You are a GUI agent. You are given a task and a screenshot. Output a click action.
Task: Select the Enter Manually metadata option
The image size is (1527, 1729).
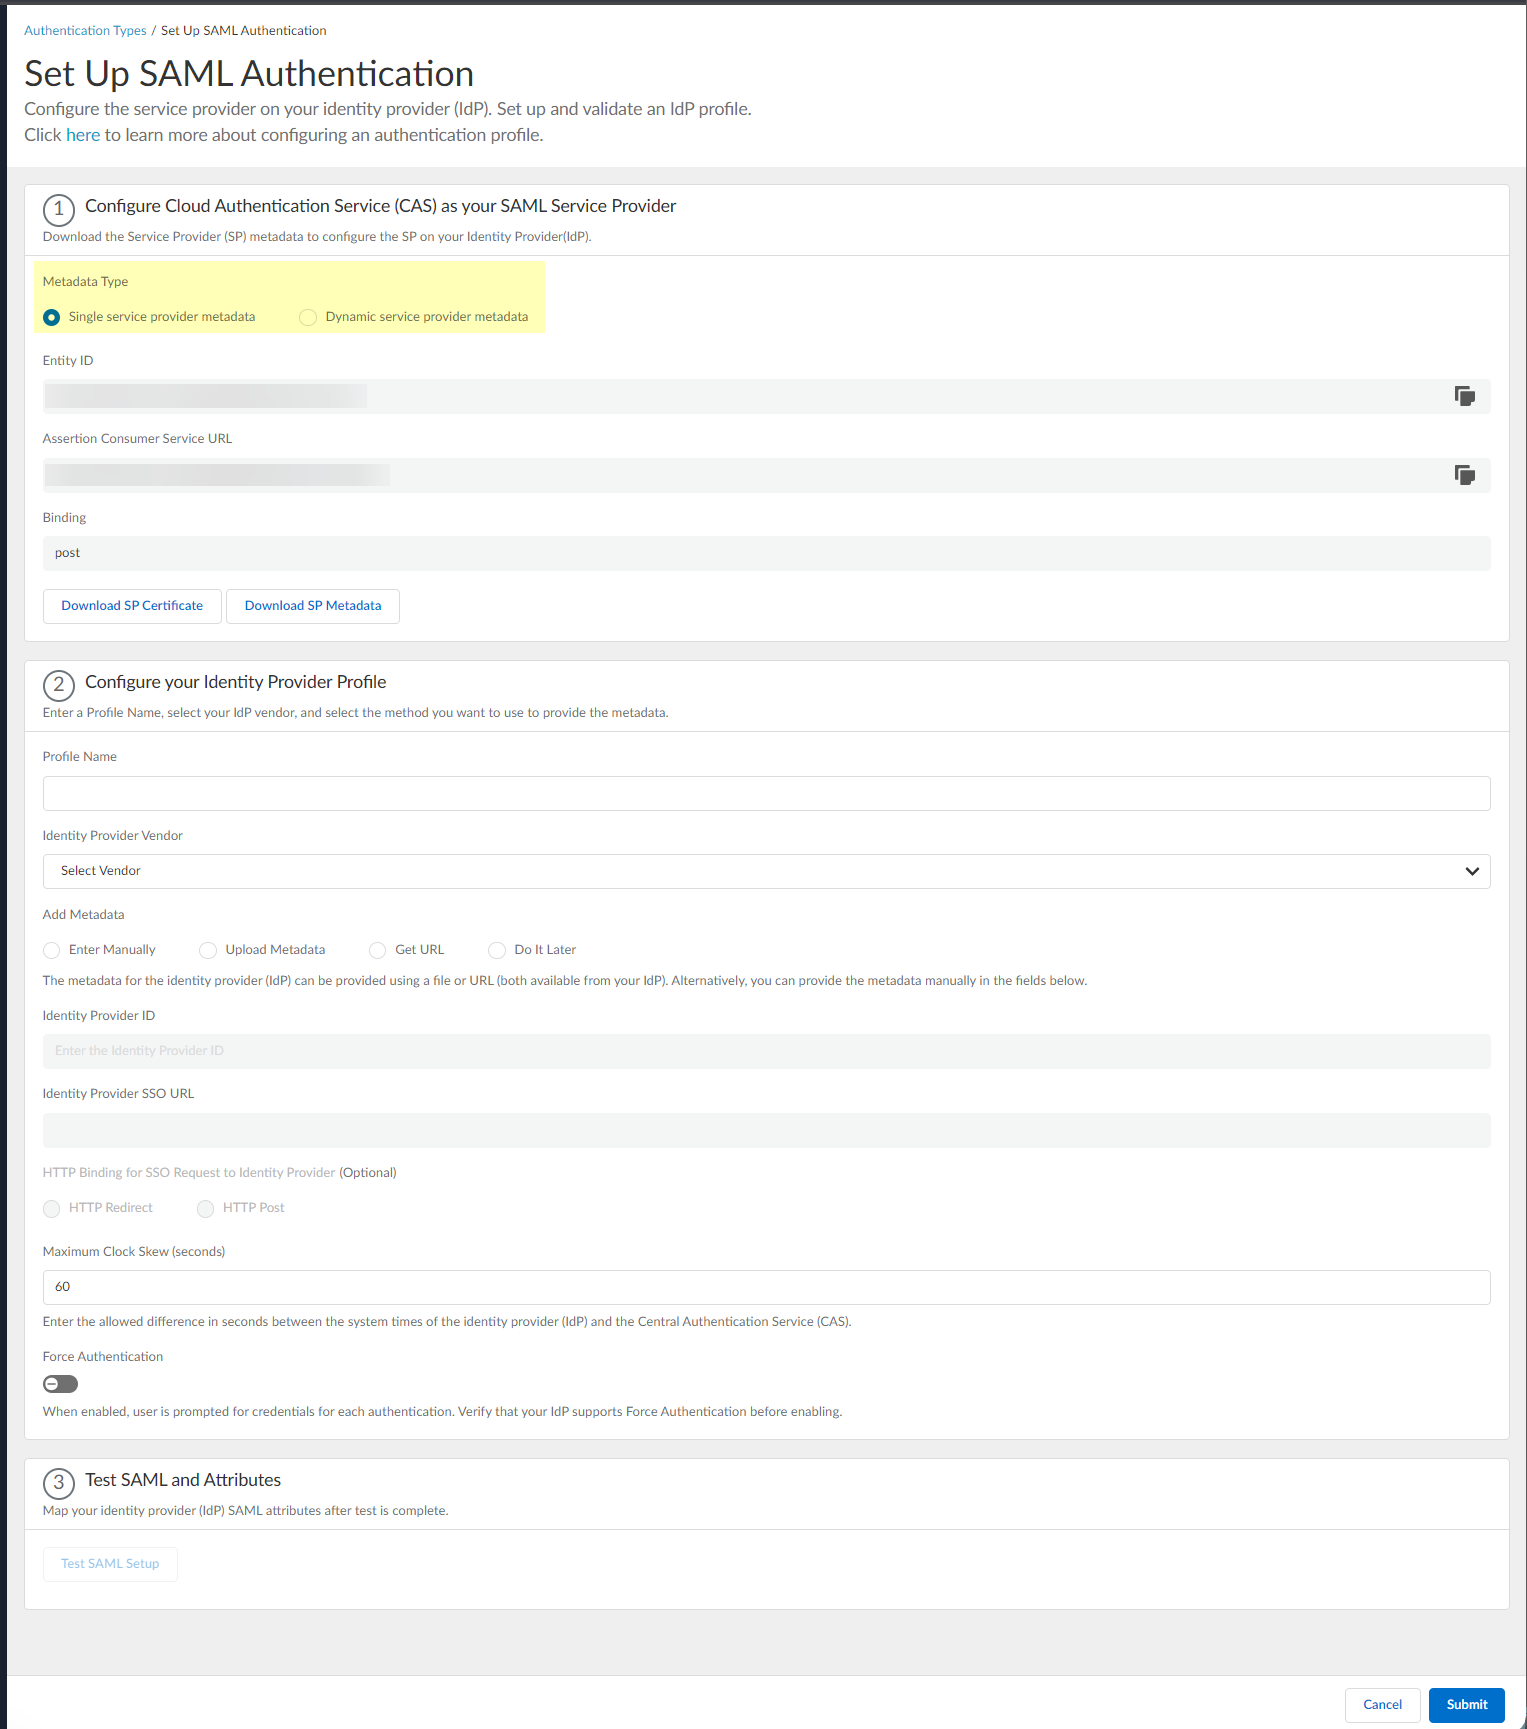pyautogui.click(x=52, y=950)
